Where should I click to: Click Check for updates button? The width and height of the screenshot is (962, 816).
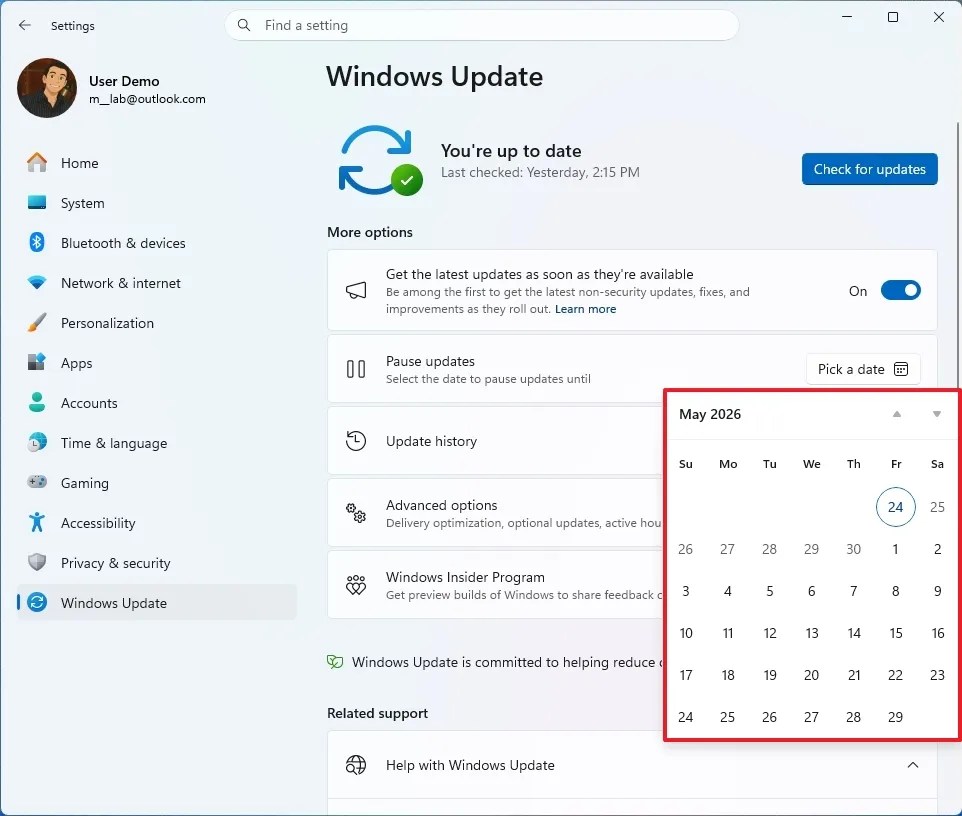(x=869, y=169)
